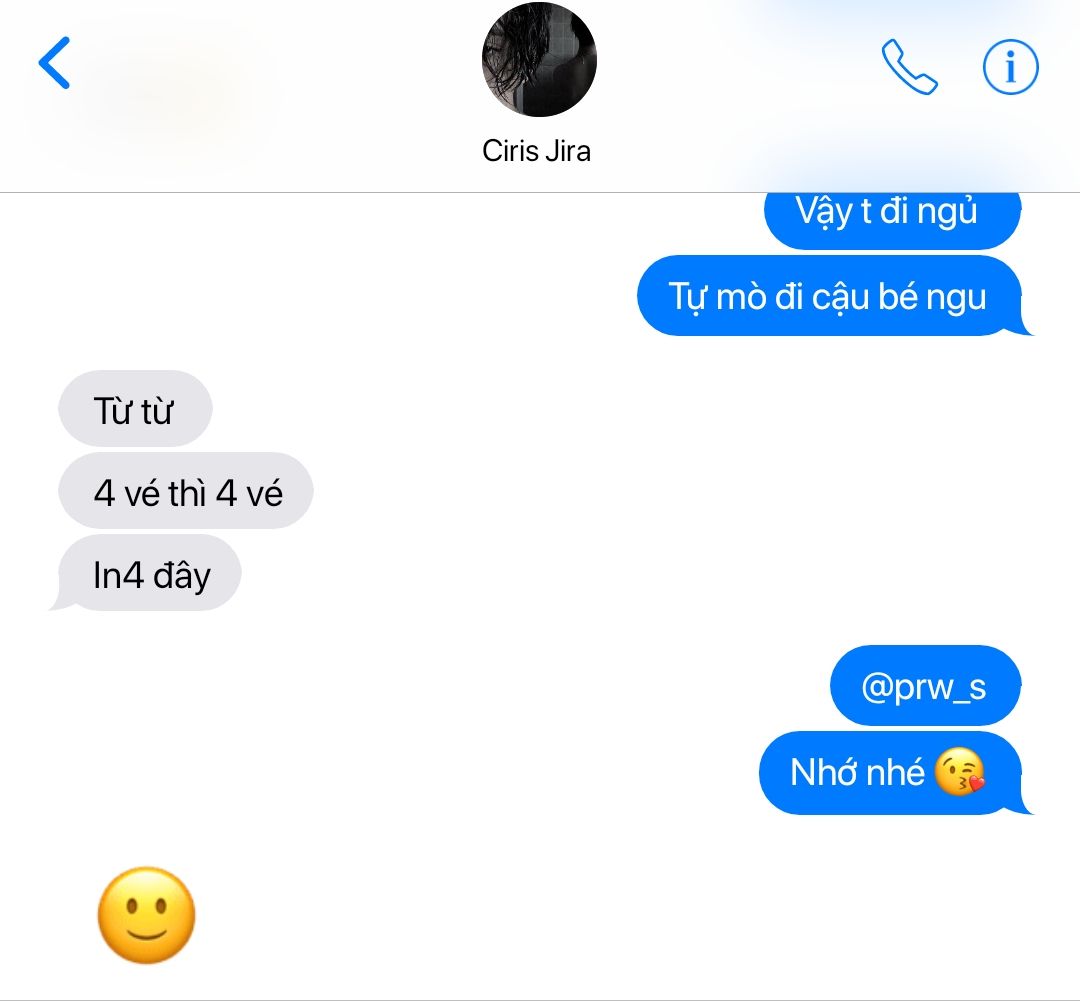Open the conversation info icon
This screenshot has height=1001, width=1080.
tap(1010, 67)
